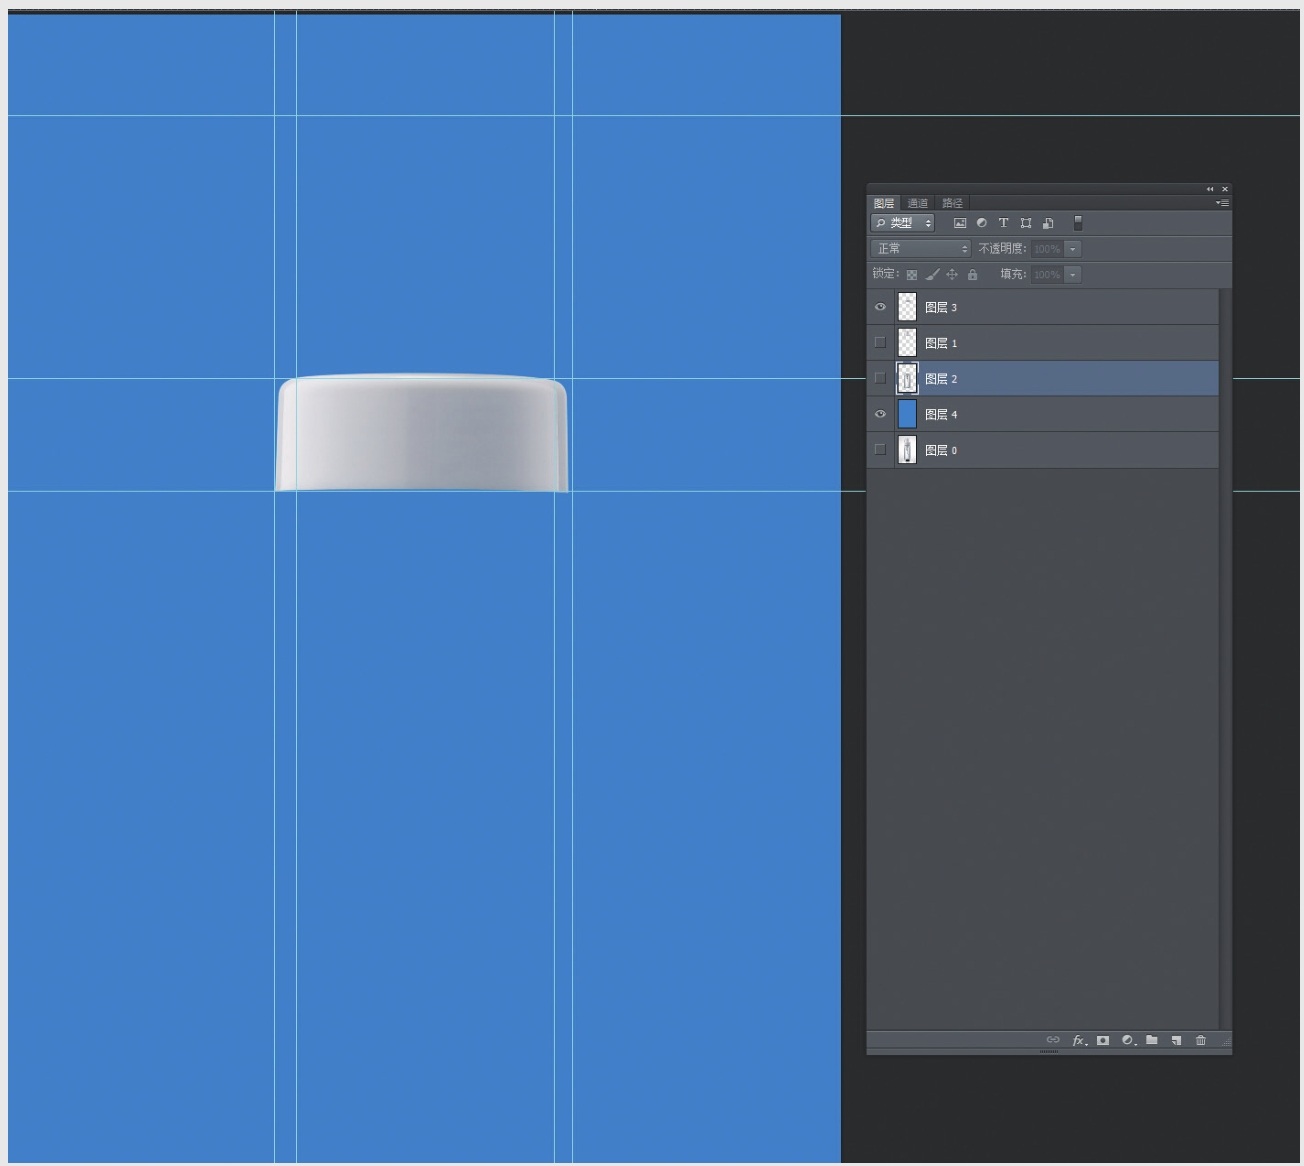Screen dimensions: 1304x1166
Task: Expand the 不透明度 opacity slider arrow
Action: 1073,249
